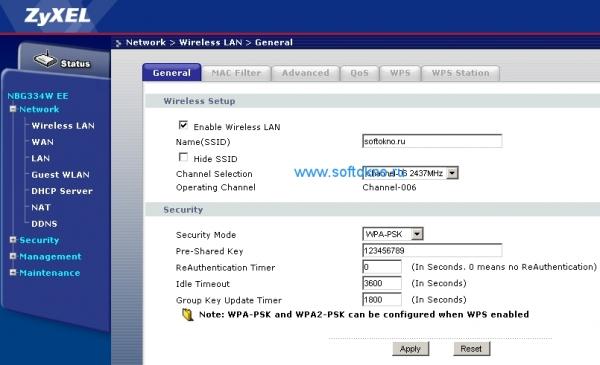
Task: Click the Security Mode label
Action: click(x=206, y=235)
